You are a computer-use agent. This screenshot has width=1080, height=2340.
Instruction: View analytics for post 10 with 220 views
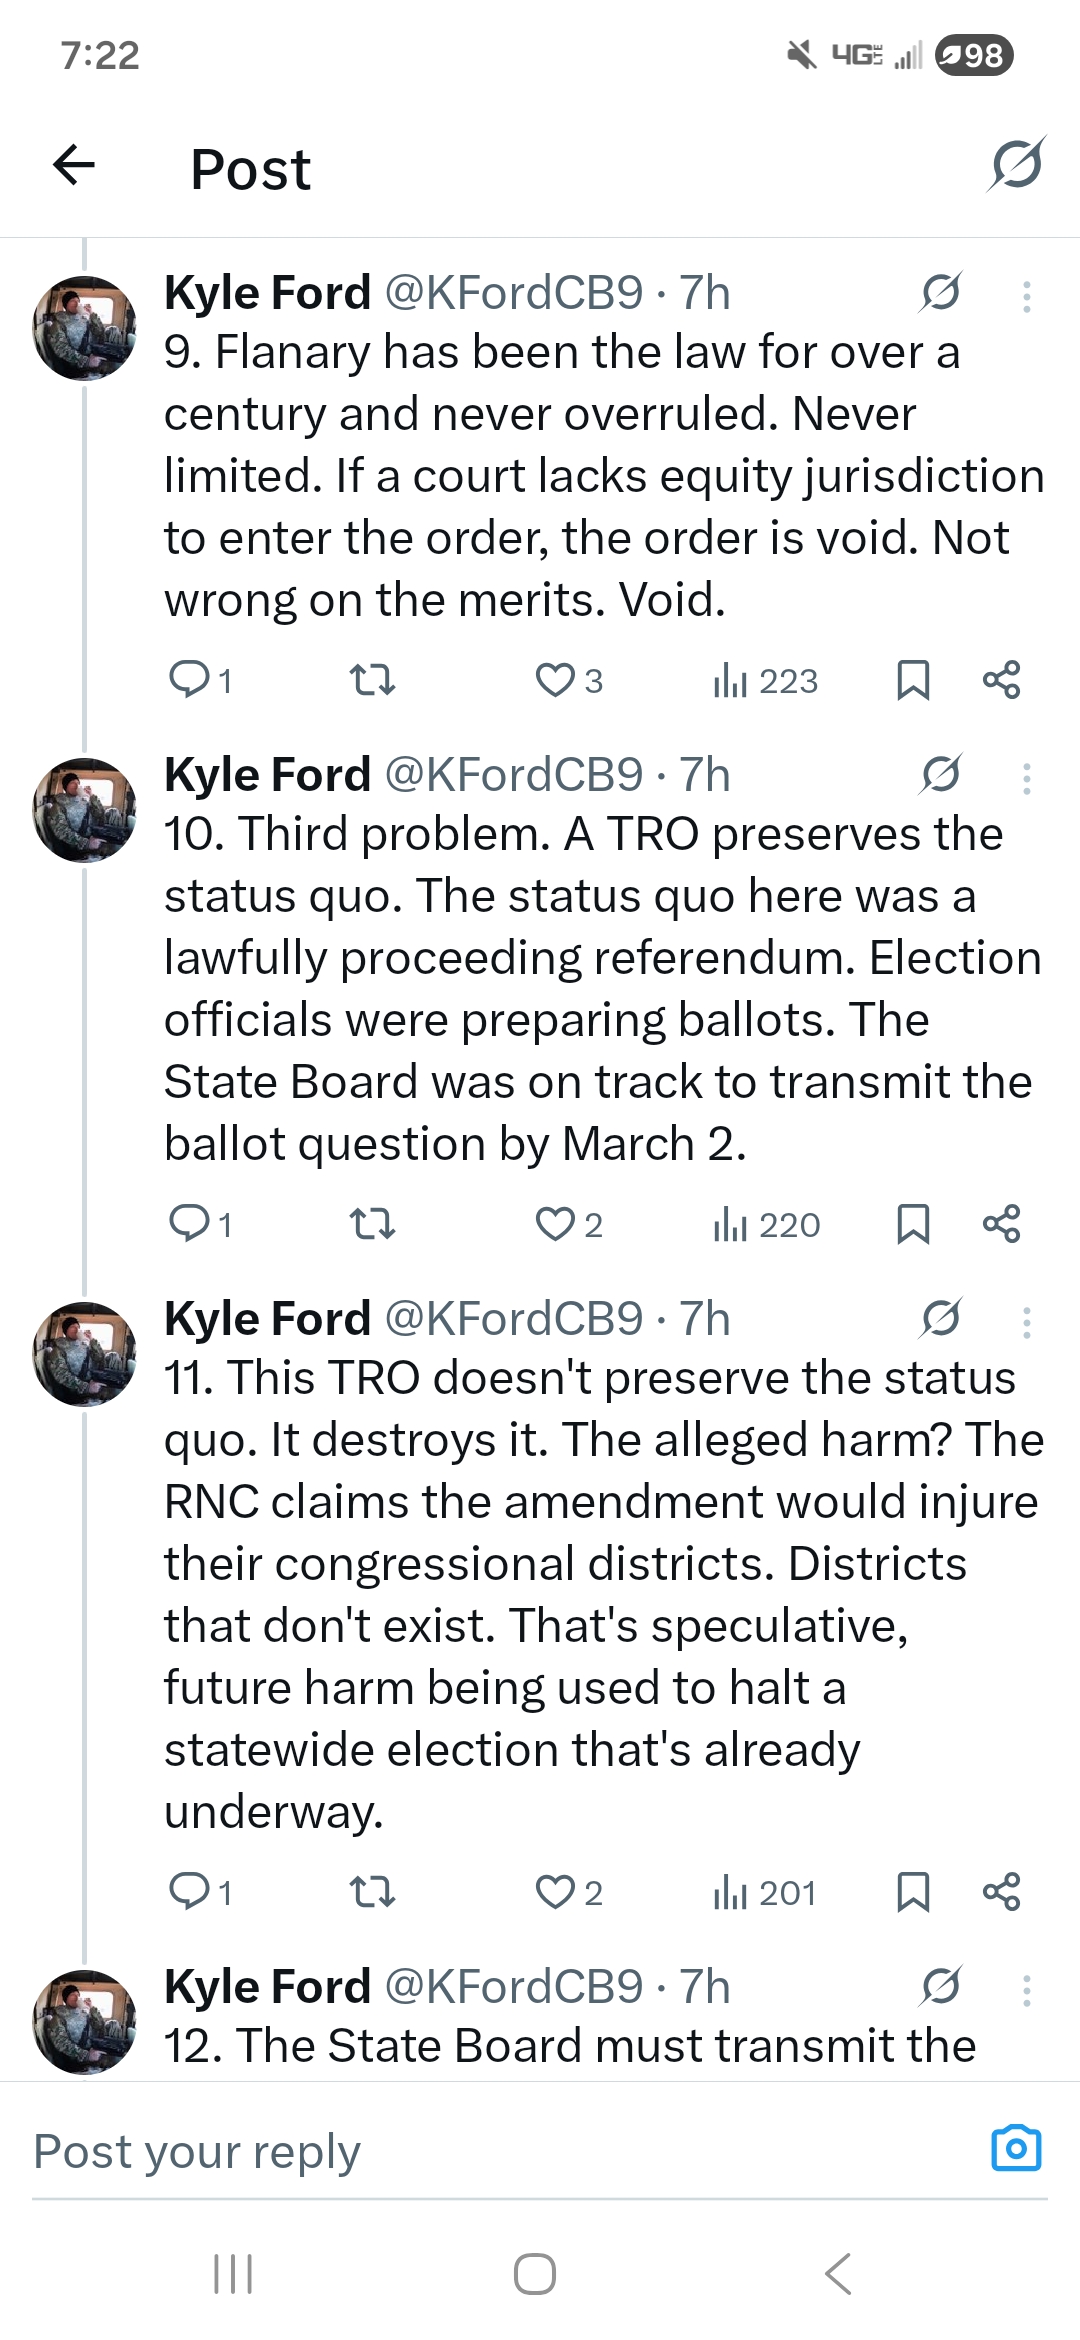click(767, 1224)
